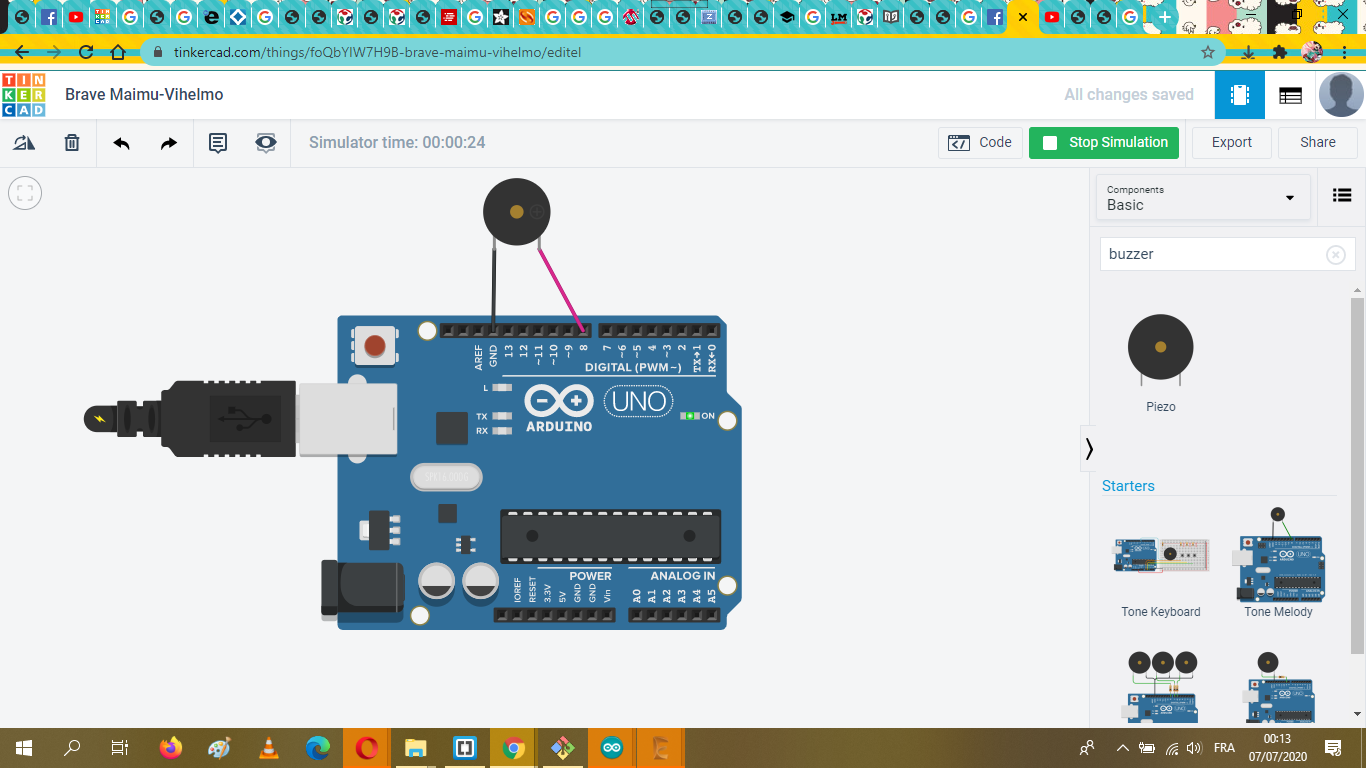Screen dimensions: 1366x768
Task: Open the Windows notification center
Action: pyautogui.click(x=1333, y=748)
